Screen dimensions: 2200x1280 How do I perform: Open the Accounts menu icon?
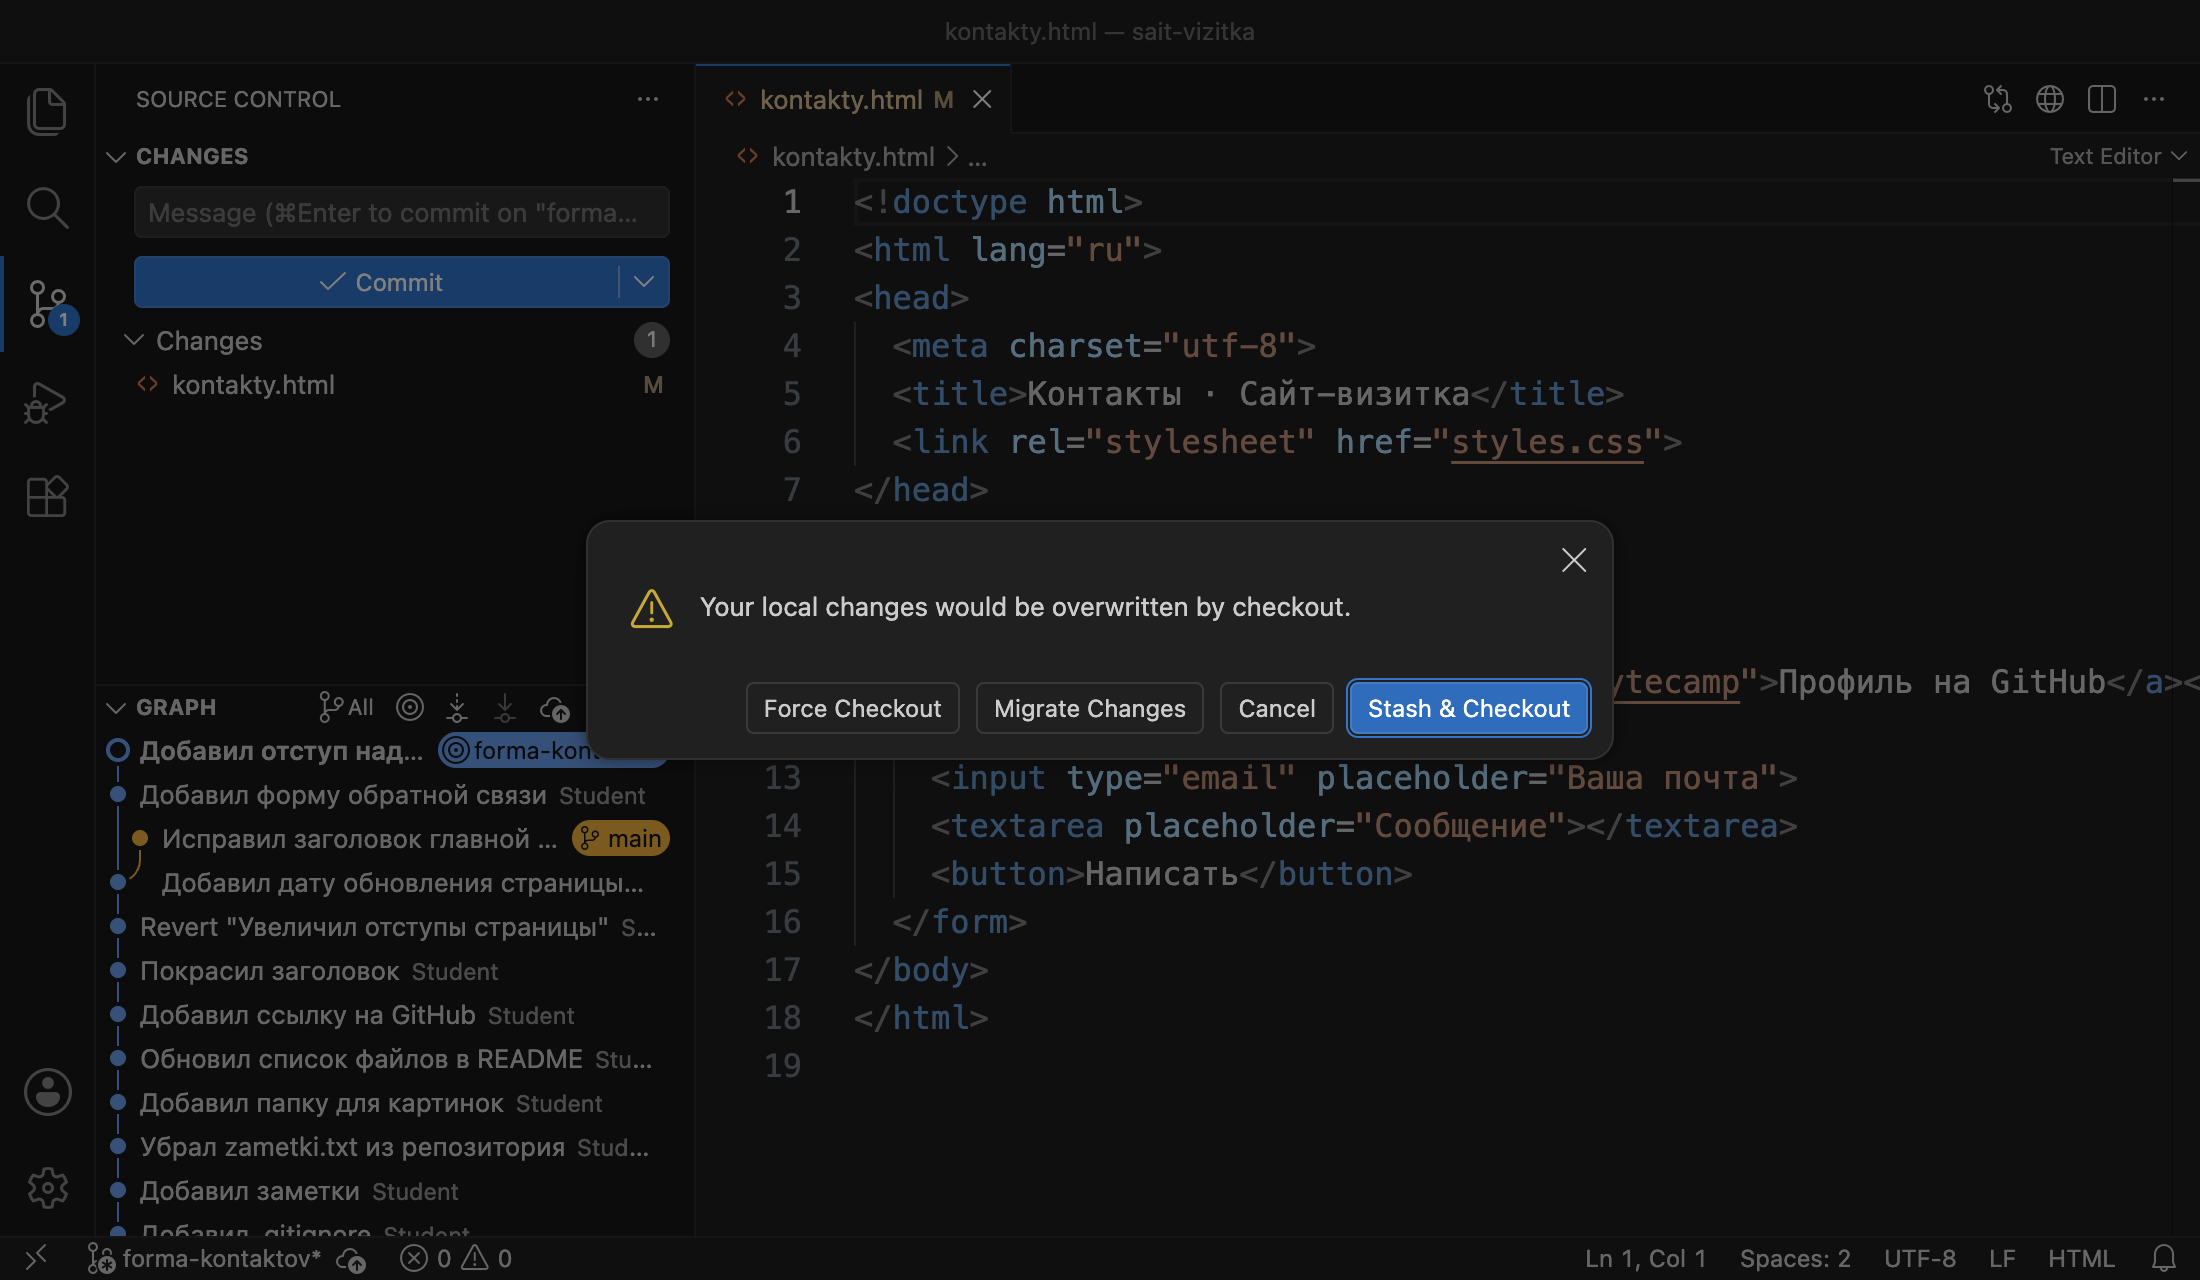[47, 1092]
